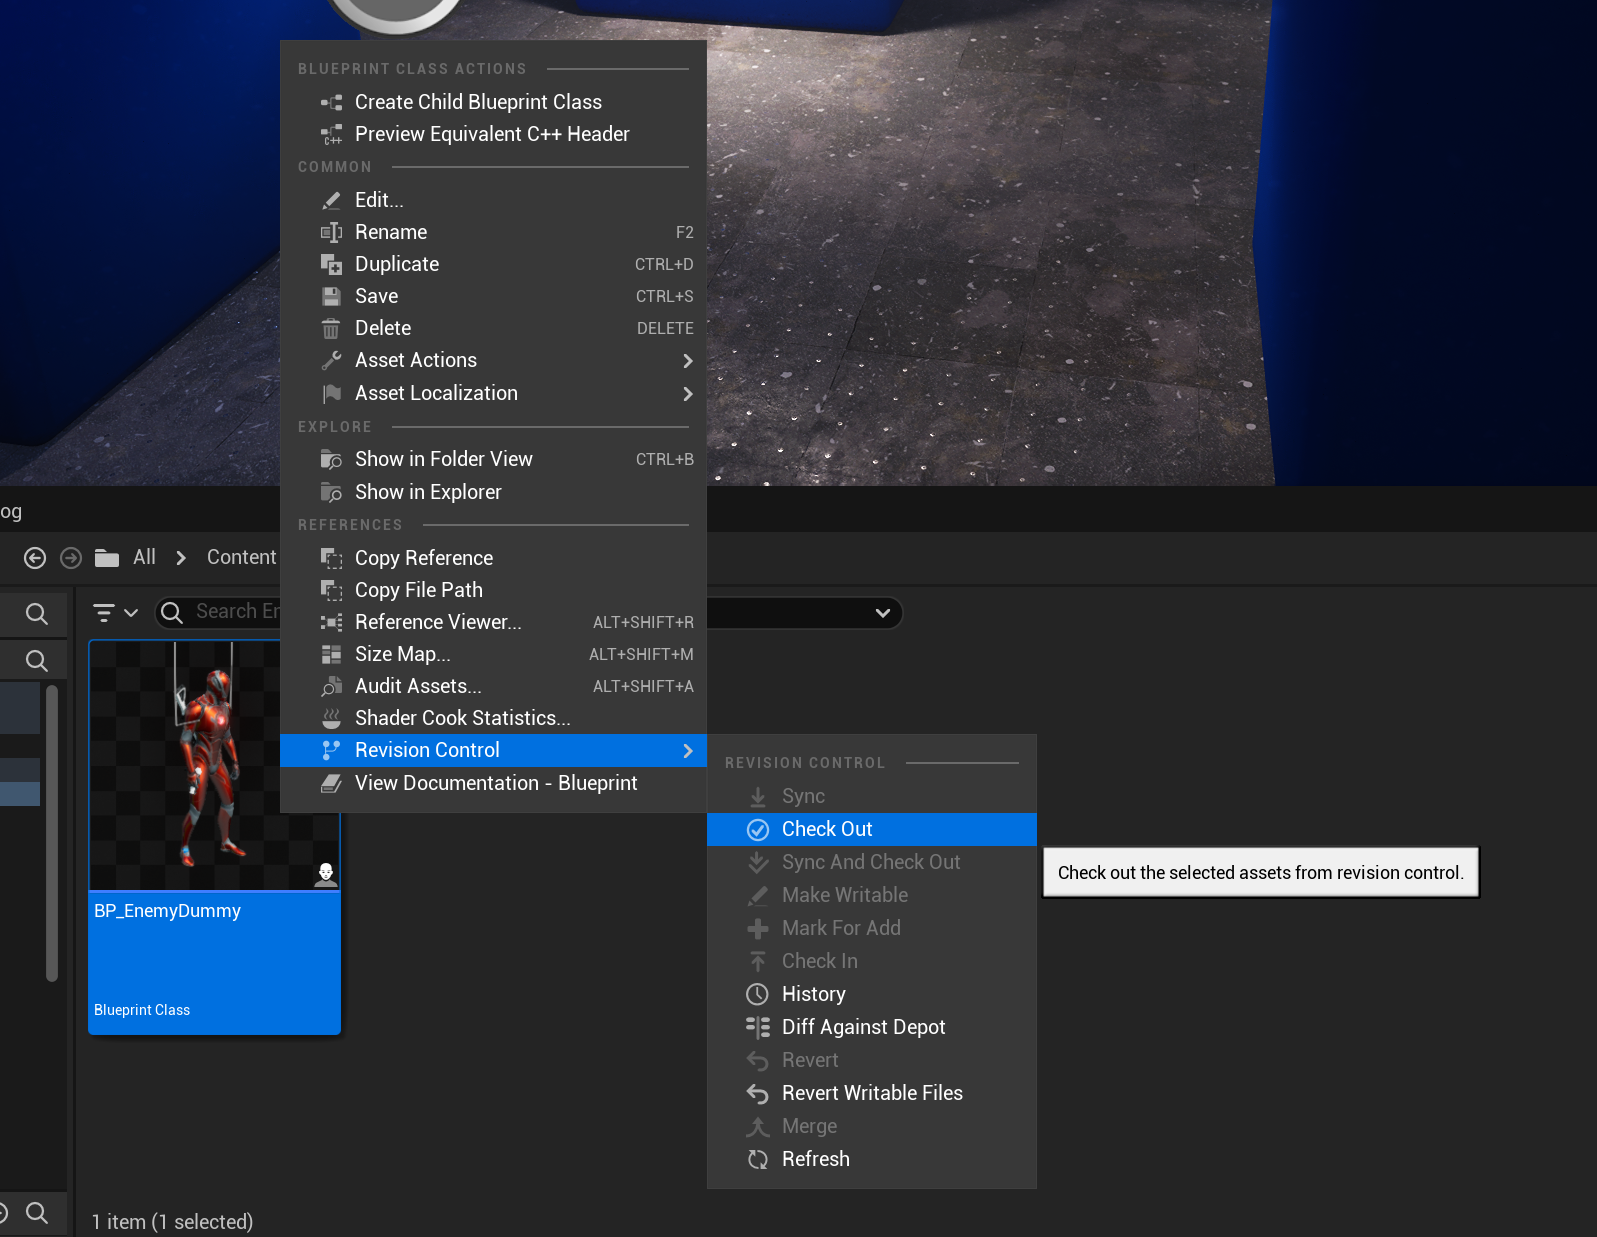The image size is (1597, 1237).
Task: Choose Duplicate from context menu
Action: coord(494,264)
